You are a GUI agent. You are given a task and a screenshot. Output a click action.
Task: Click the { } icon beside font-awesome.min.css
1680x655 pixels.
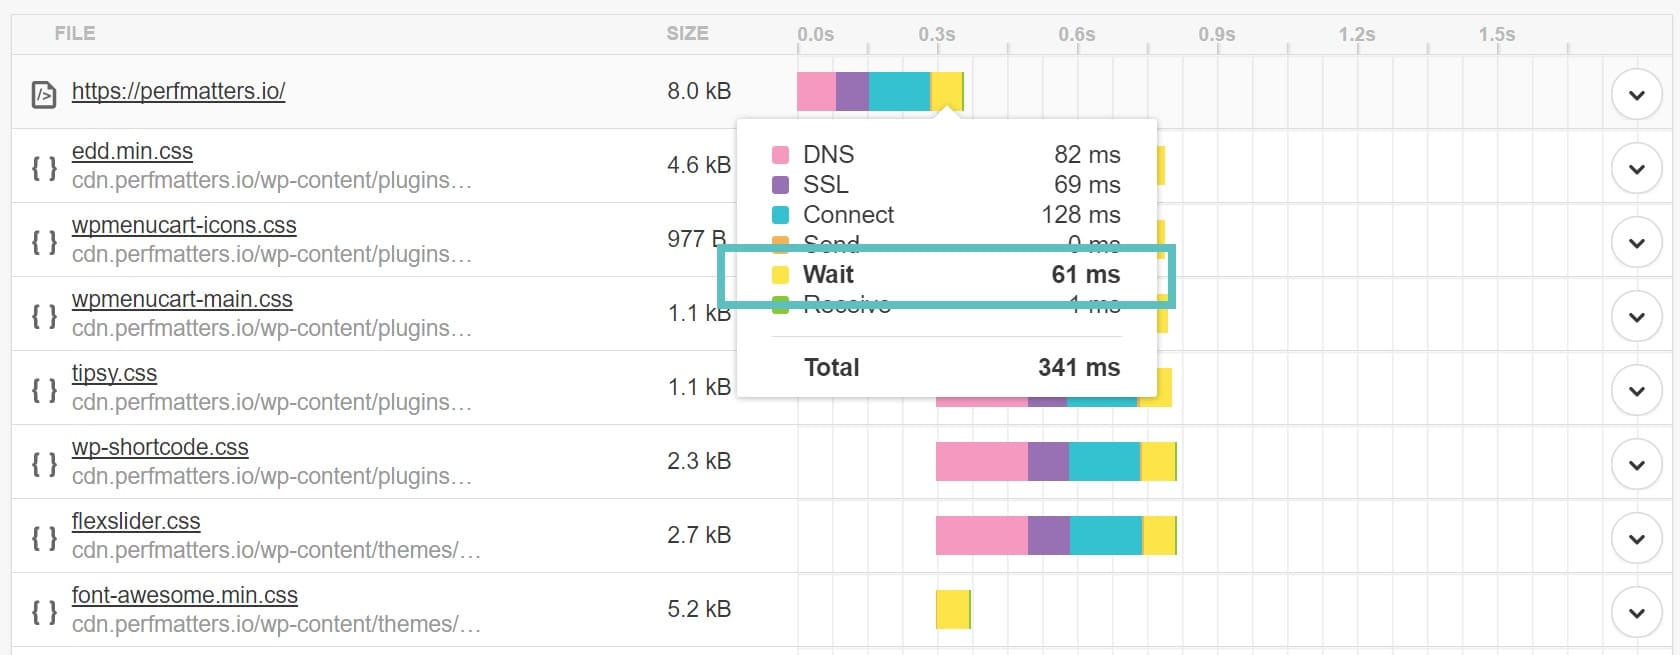(x=44, y=610)
